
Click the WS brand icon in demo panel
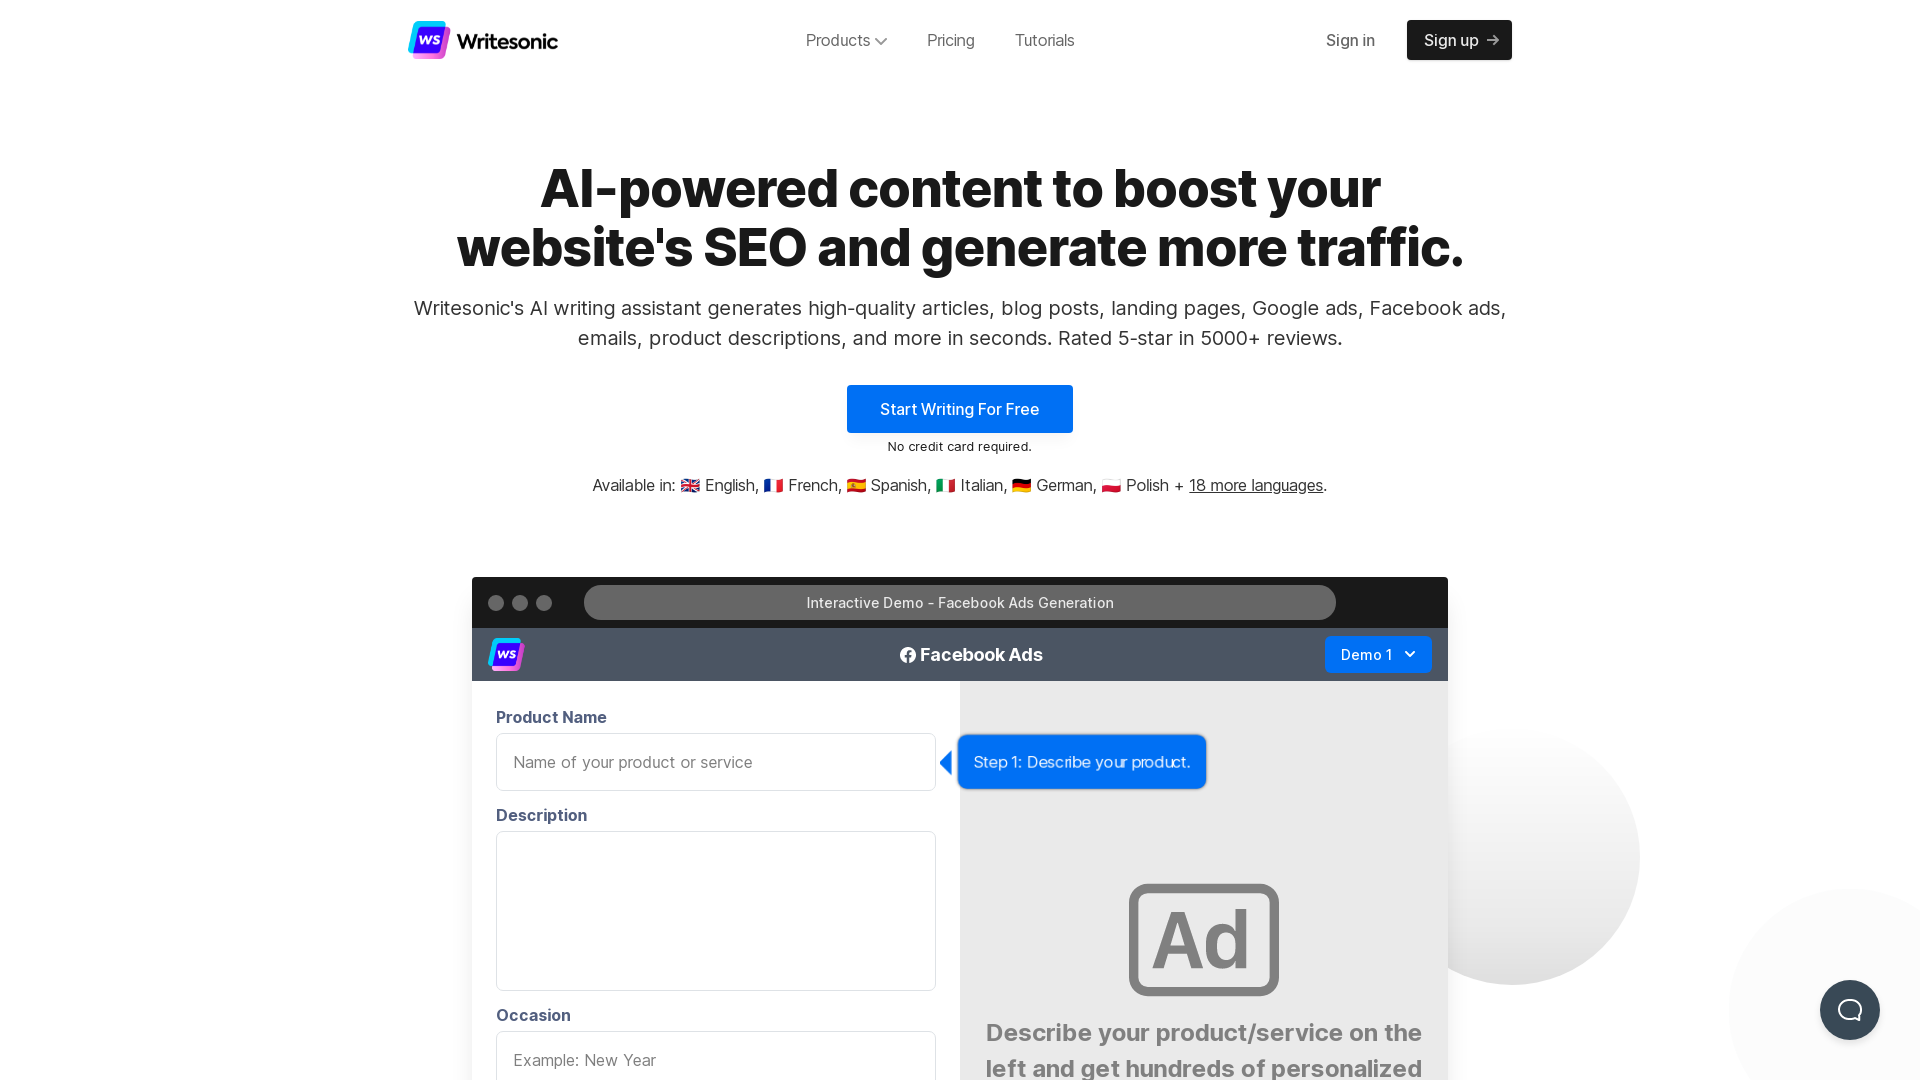point(506,654)
